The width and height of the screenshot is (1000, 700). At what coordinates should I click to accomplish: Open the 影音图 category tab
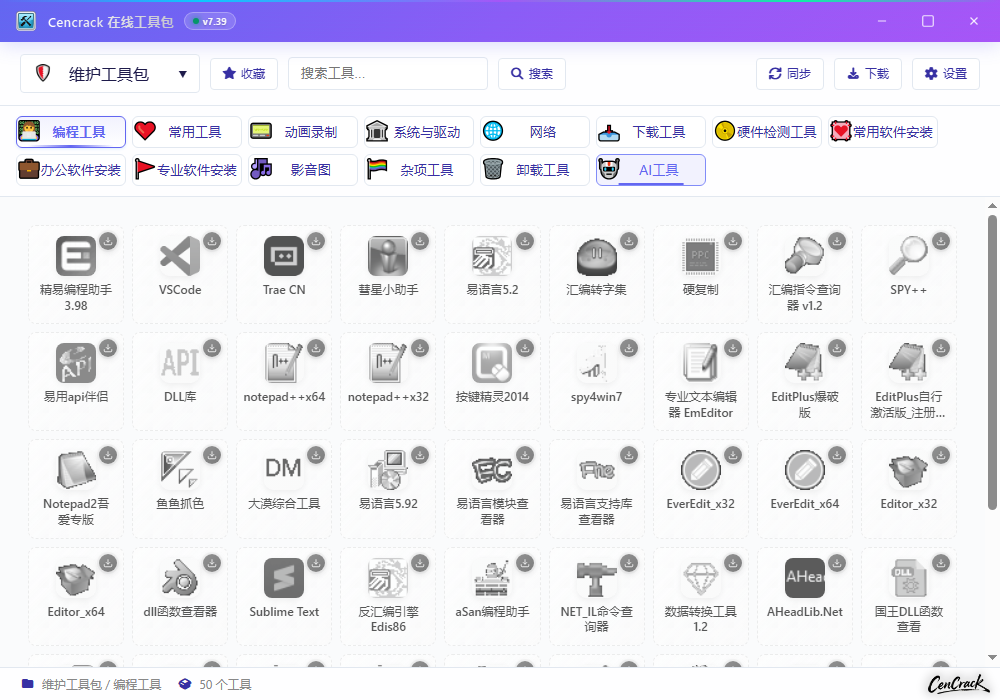click(x=303, y=170)
